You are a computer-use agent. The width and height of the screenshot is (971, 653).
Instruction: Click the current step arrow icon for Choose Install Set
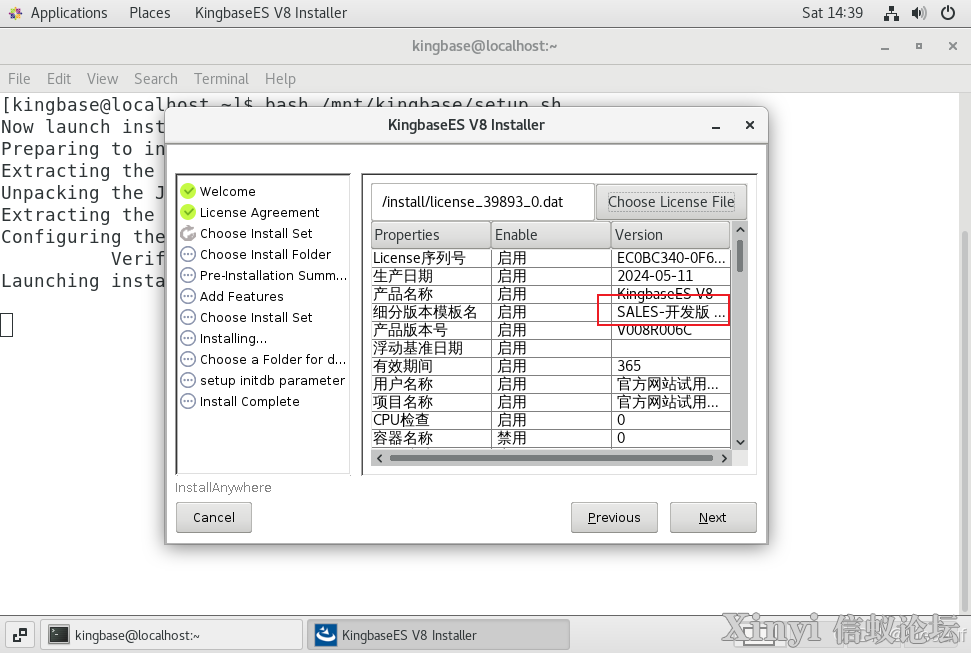pyautogui.click(x=188, y=233)
